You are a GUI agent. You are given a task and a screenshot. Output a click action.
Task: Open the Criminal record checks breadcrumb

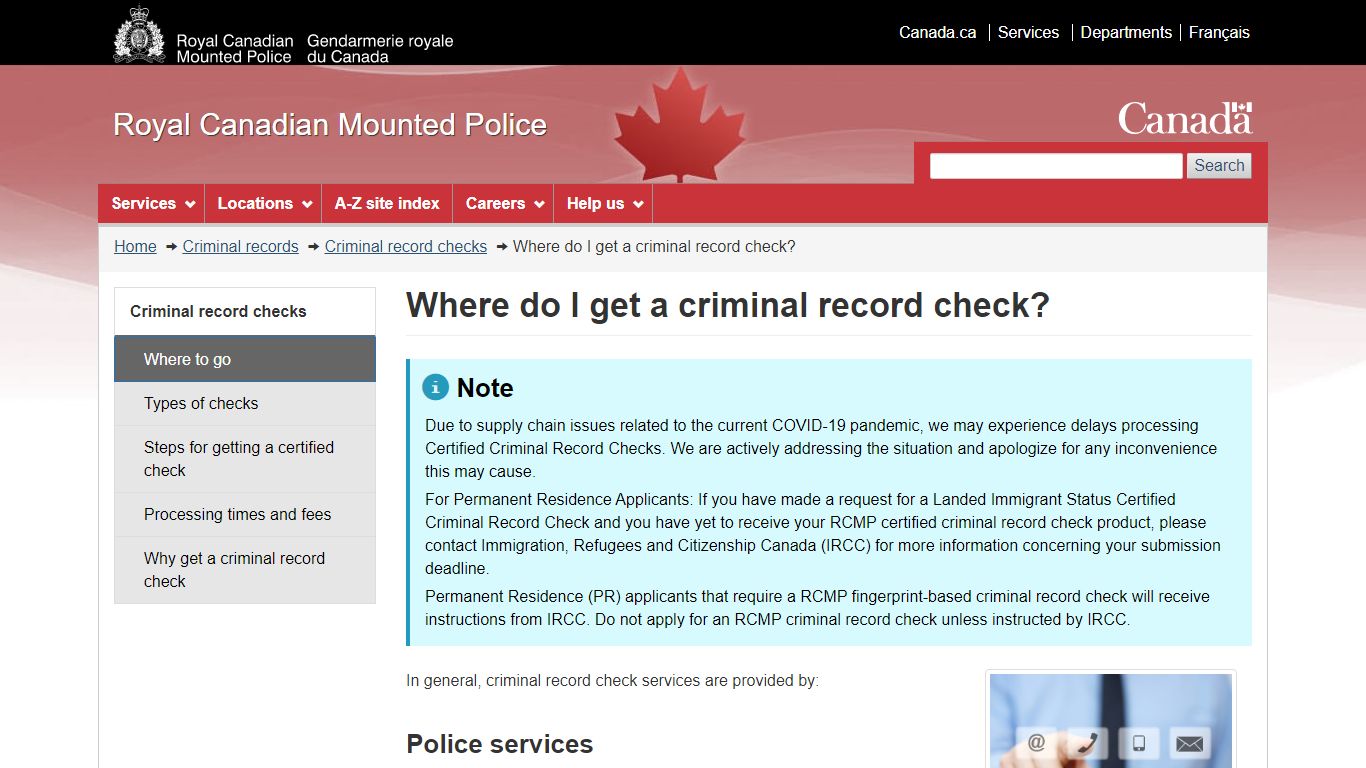[x=405, y=246]
